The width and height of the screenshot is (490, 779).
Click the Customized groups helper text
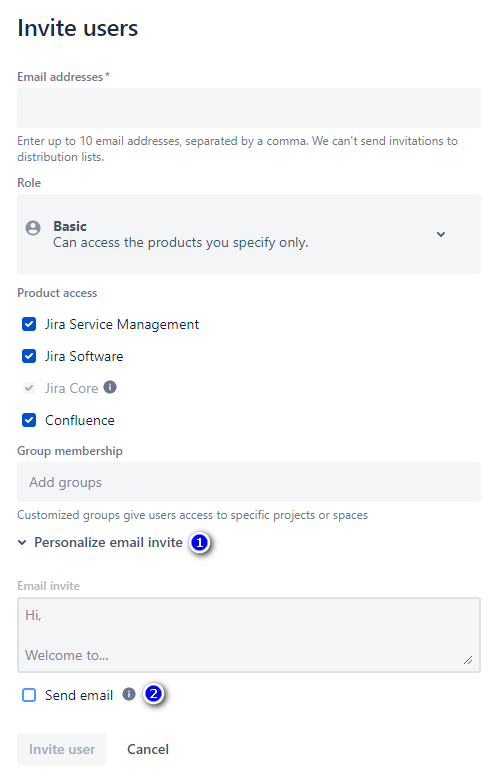[192, 515]
